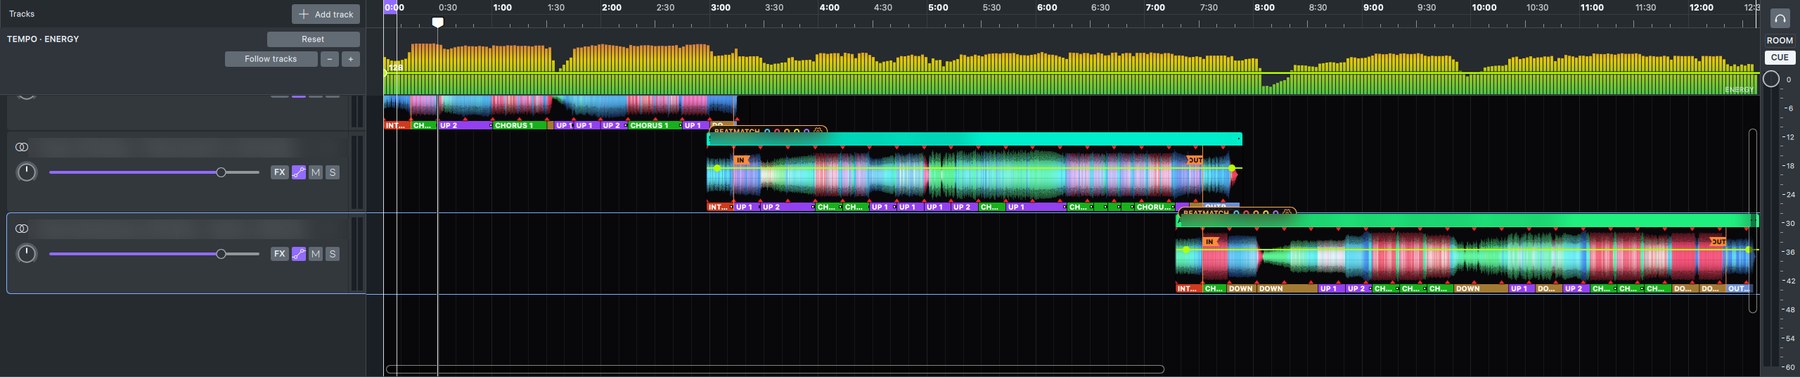1800x377 pixels.
Task: Toggle the FX button on the third track
Action: [x=280, y=254]
